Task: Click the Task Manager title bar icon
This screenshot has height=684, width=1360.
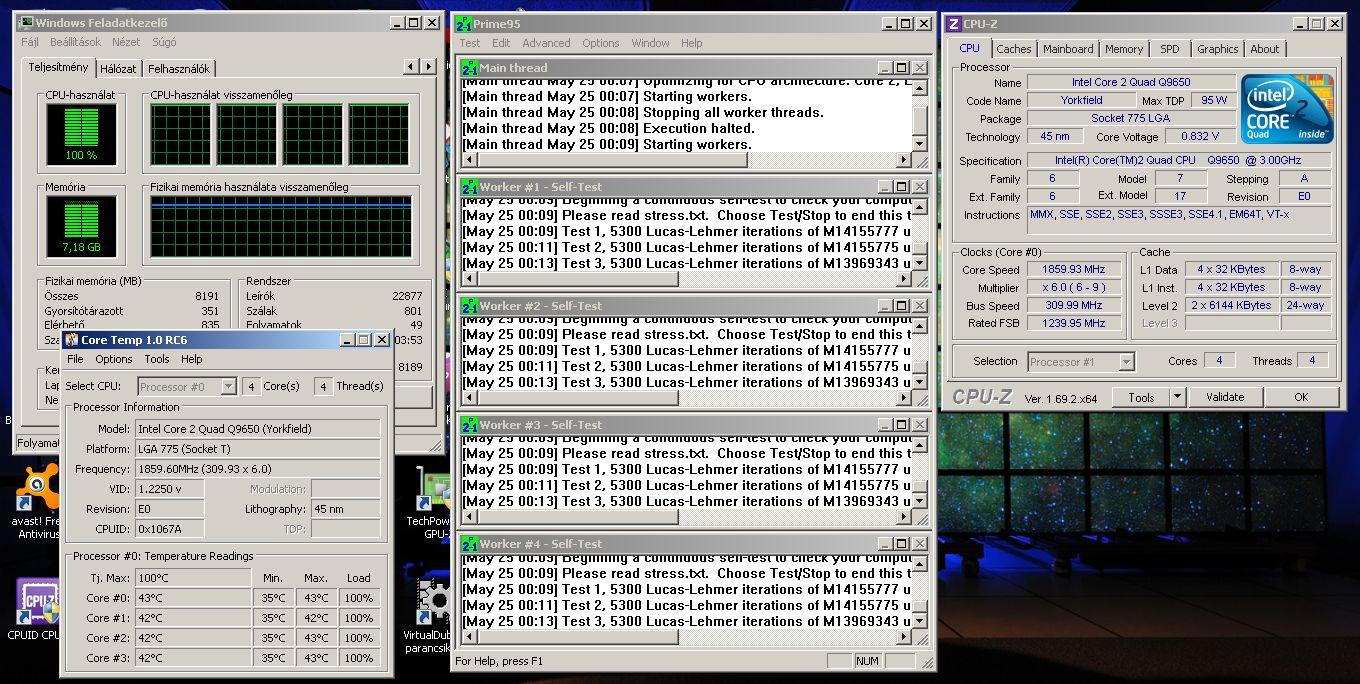Action: click(25, 22)
